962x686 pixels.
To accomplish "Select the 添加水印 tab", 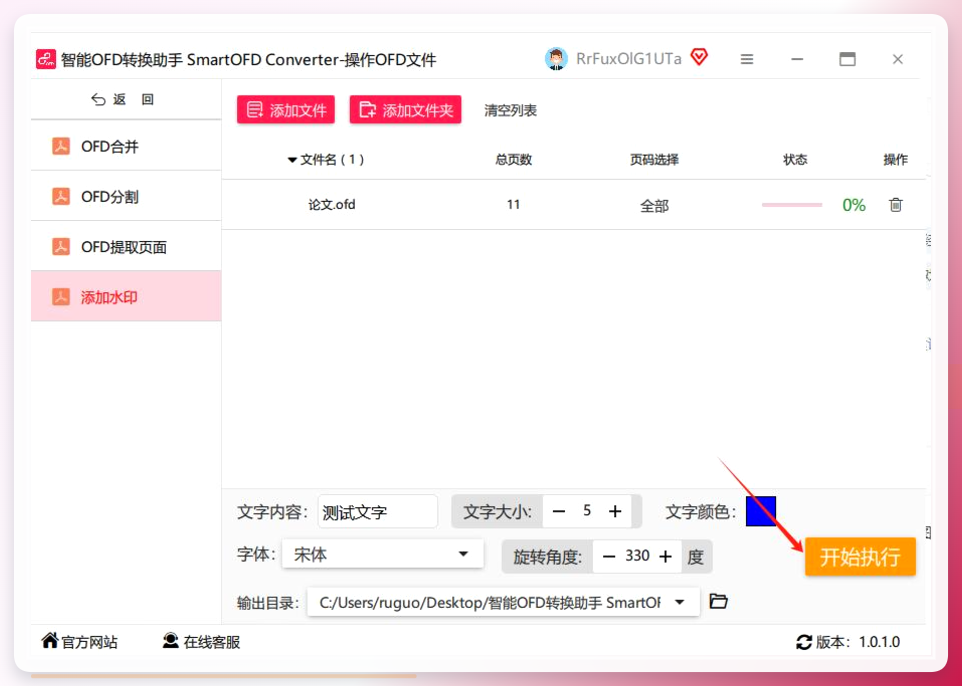I will (x=126, y=297).
